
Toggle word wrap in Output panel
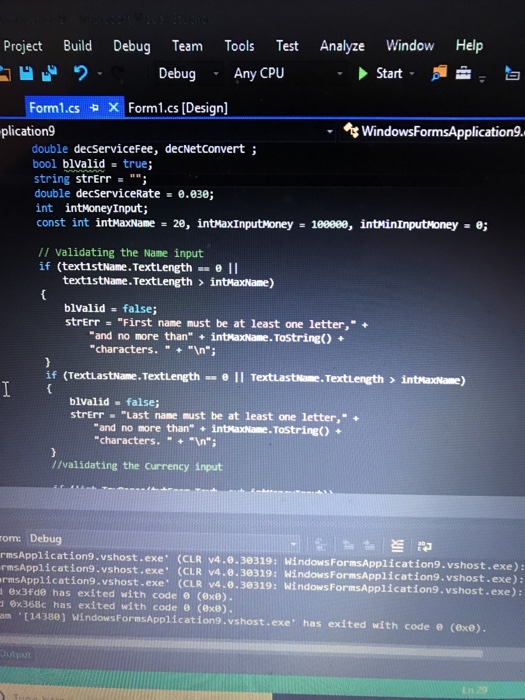tap(424, 546)
